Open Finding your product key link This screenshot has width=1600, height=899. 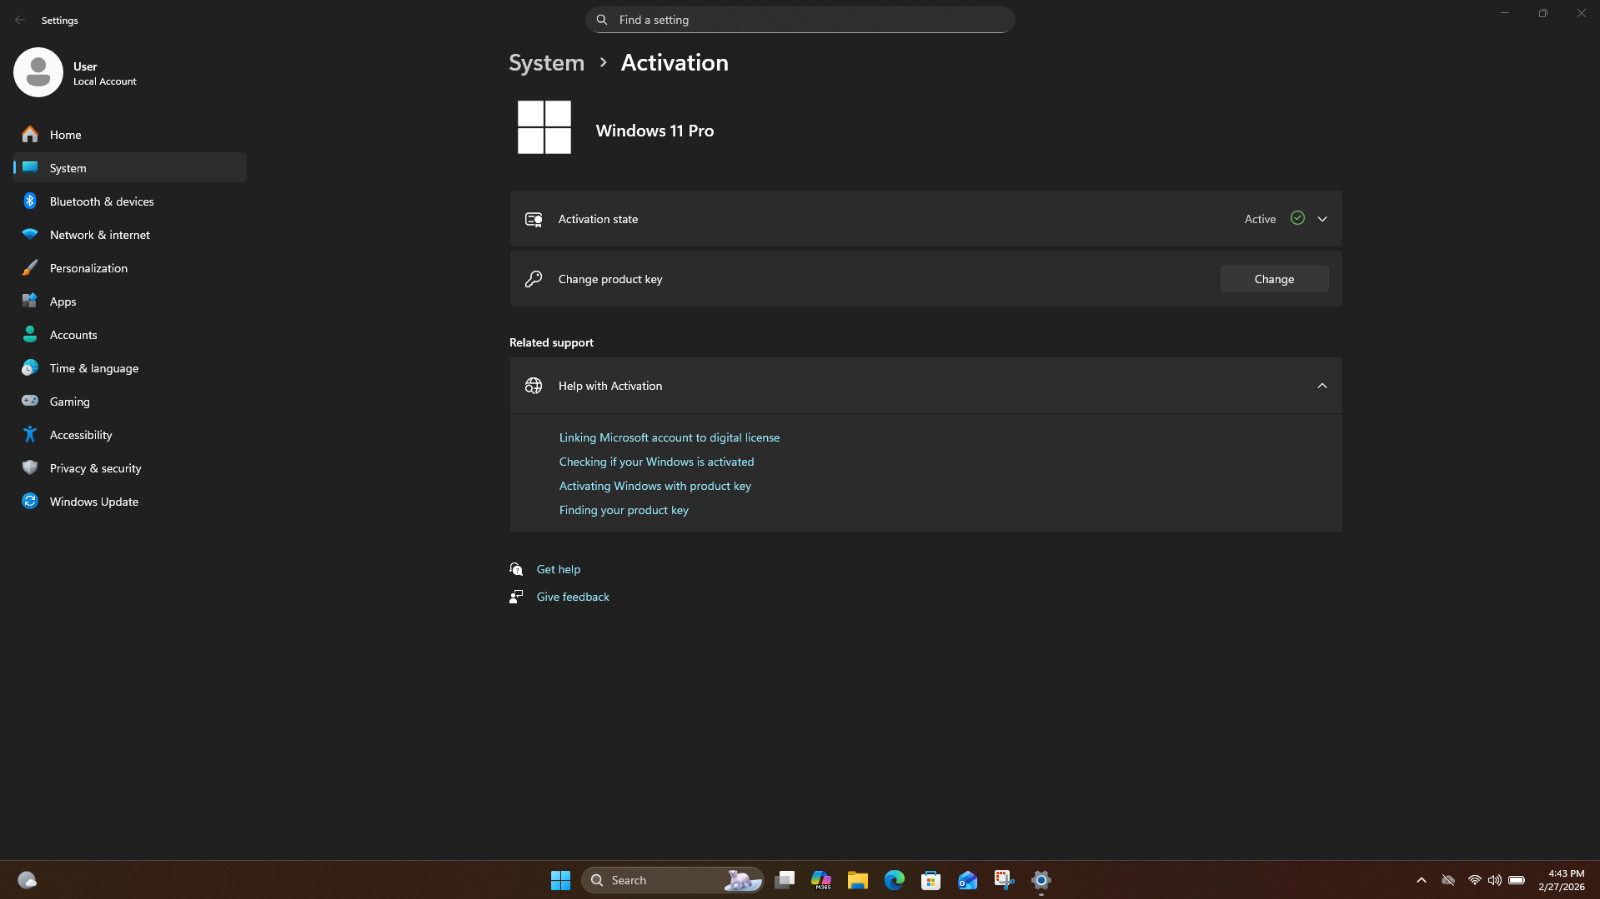tap(624, 510)
